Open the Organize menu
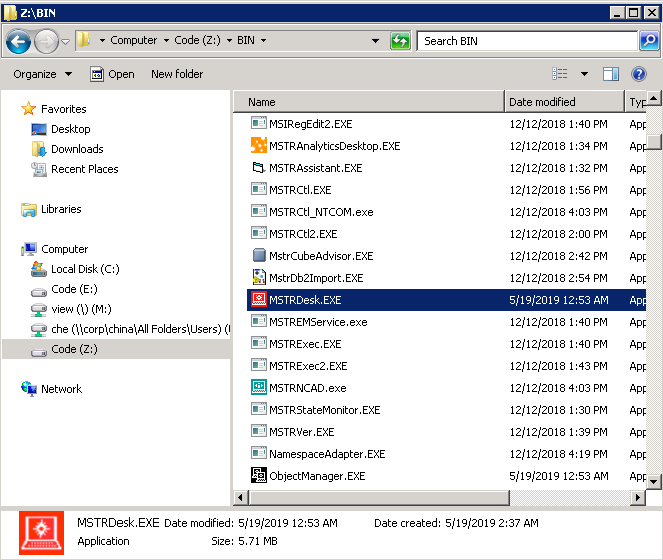Viewport: 663px width, 560px height. point(42,74)
